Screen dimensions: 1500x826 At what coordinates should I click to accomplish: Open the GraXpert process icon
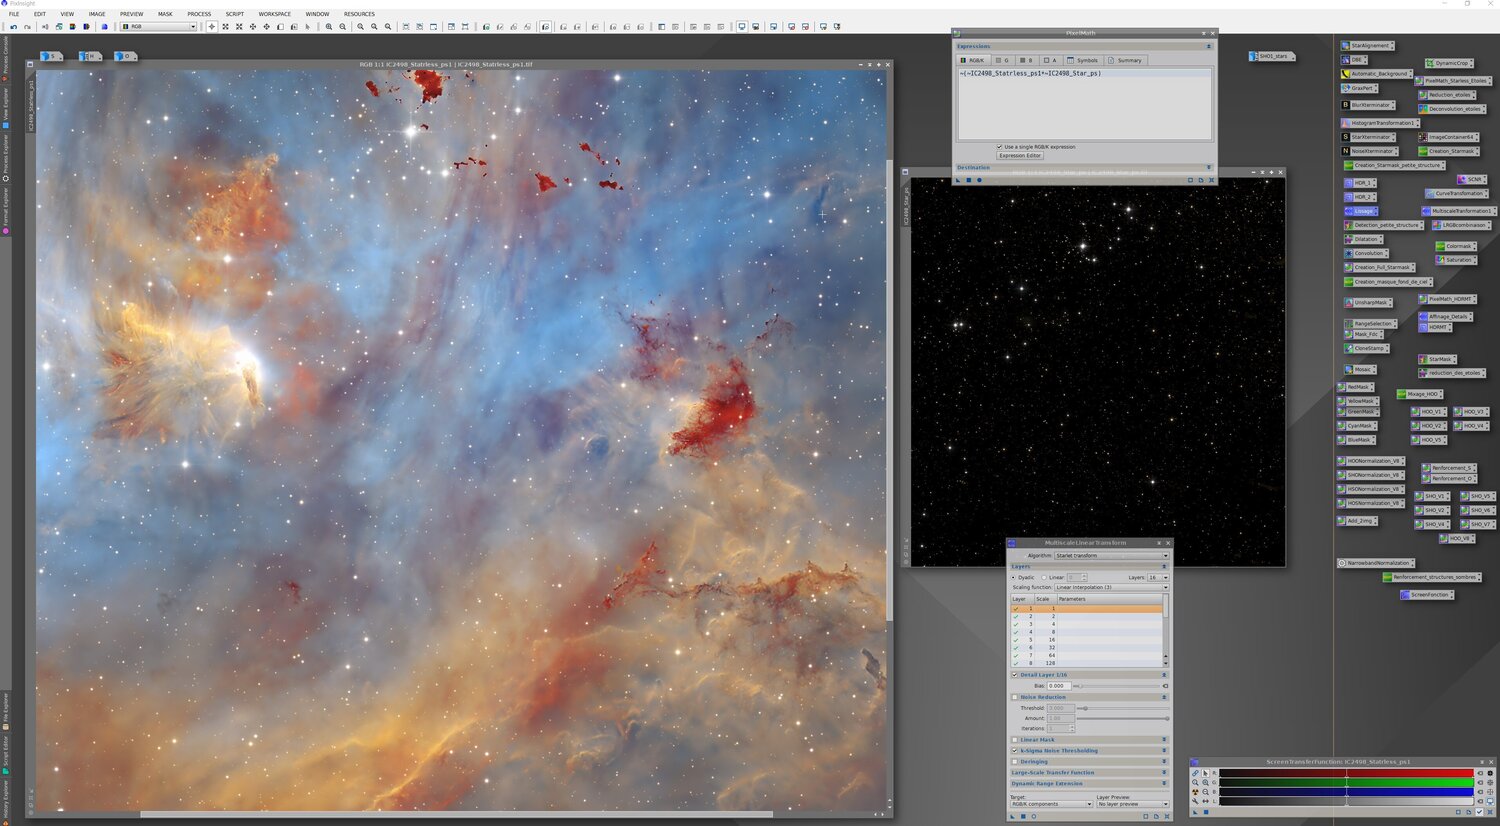[x=1362, y=88]
